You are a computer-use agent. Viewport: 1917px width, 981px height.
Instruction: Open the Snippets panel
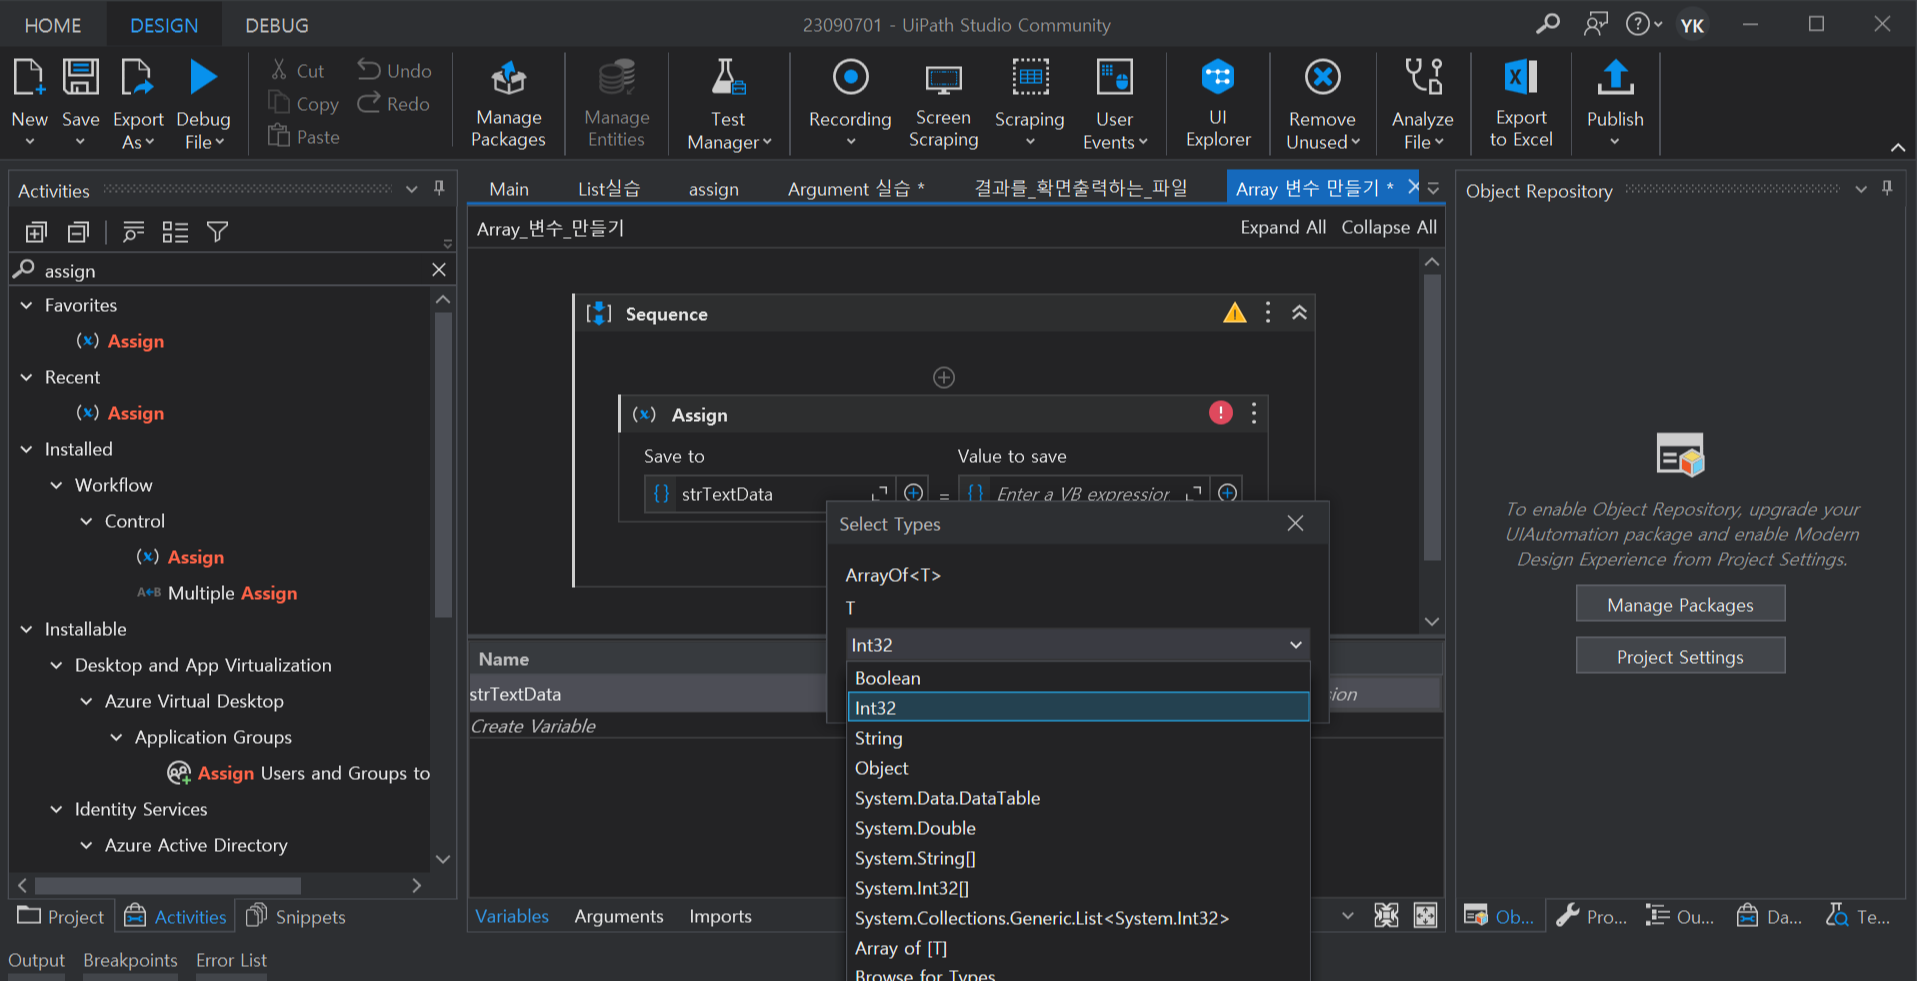tap(296, 916)
